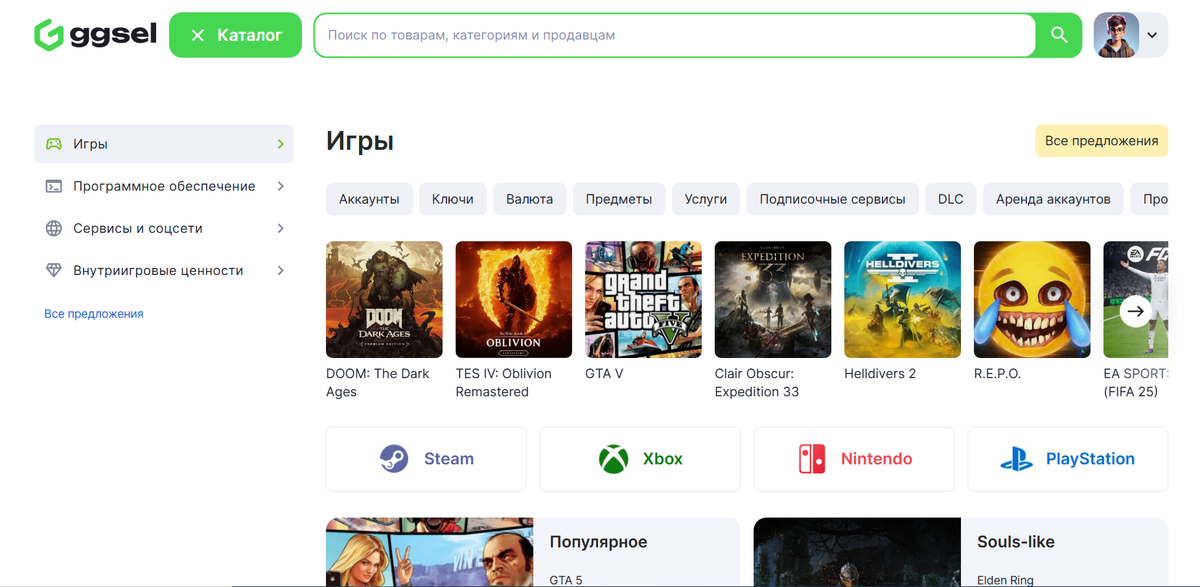
Task: Close the catalog with the Каталог button
Action: point(235,35)
